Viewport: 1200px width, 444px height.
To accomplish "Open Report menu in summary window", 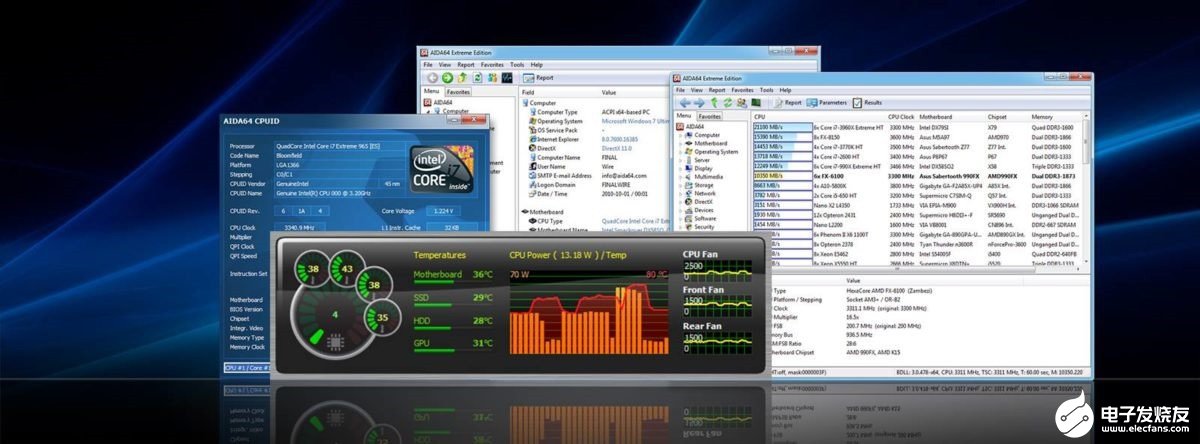I will pyautogui.click(x=468, y=64).
